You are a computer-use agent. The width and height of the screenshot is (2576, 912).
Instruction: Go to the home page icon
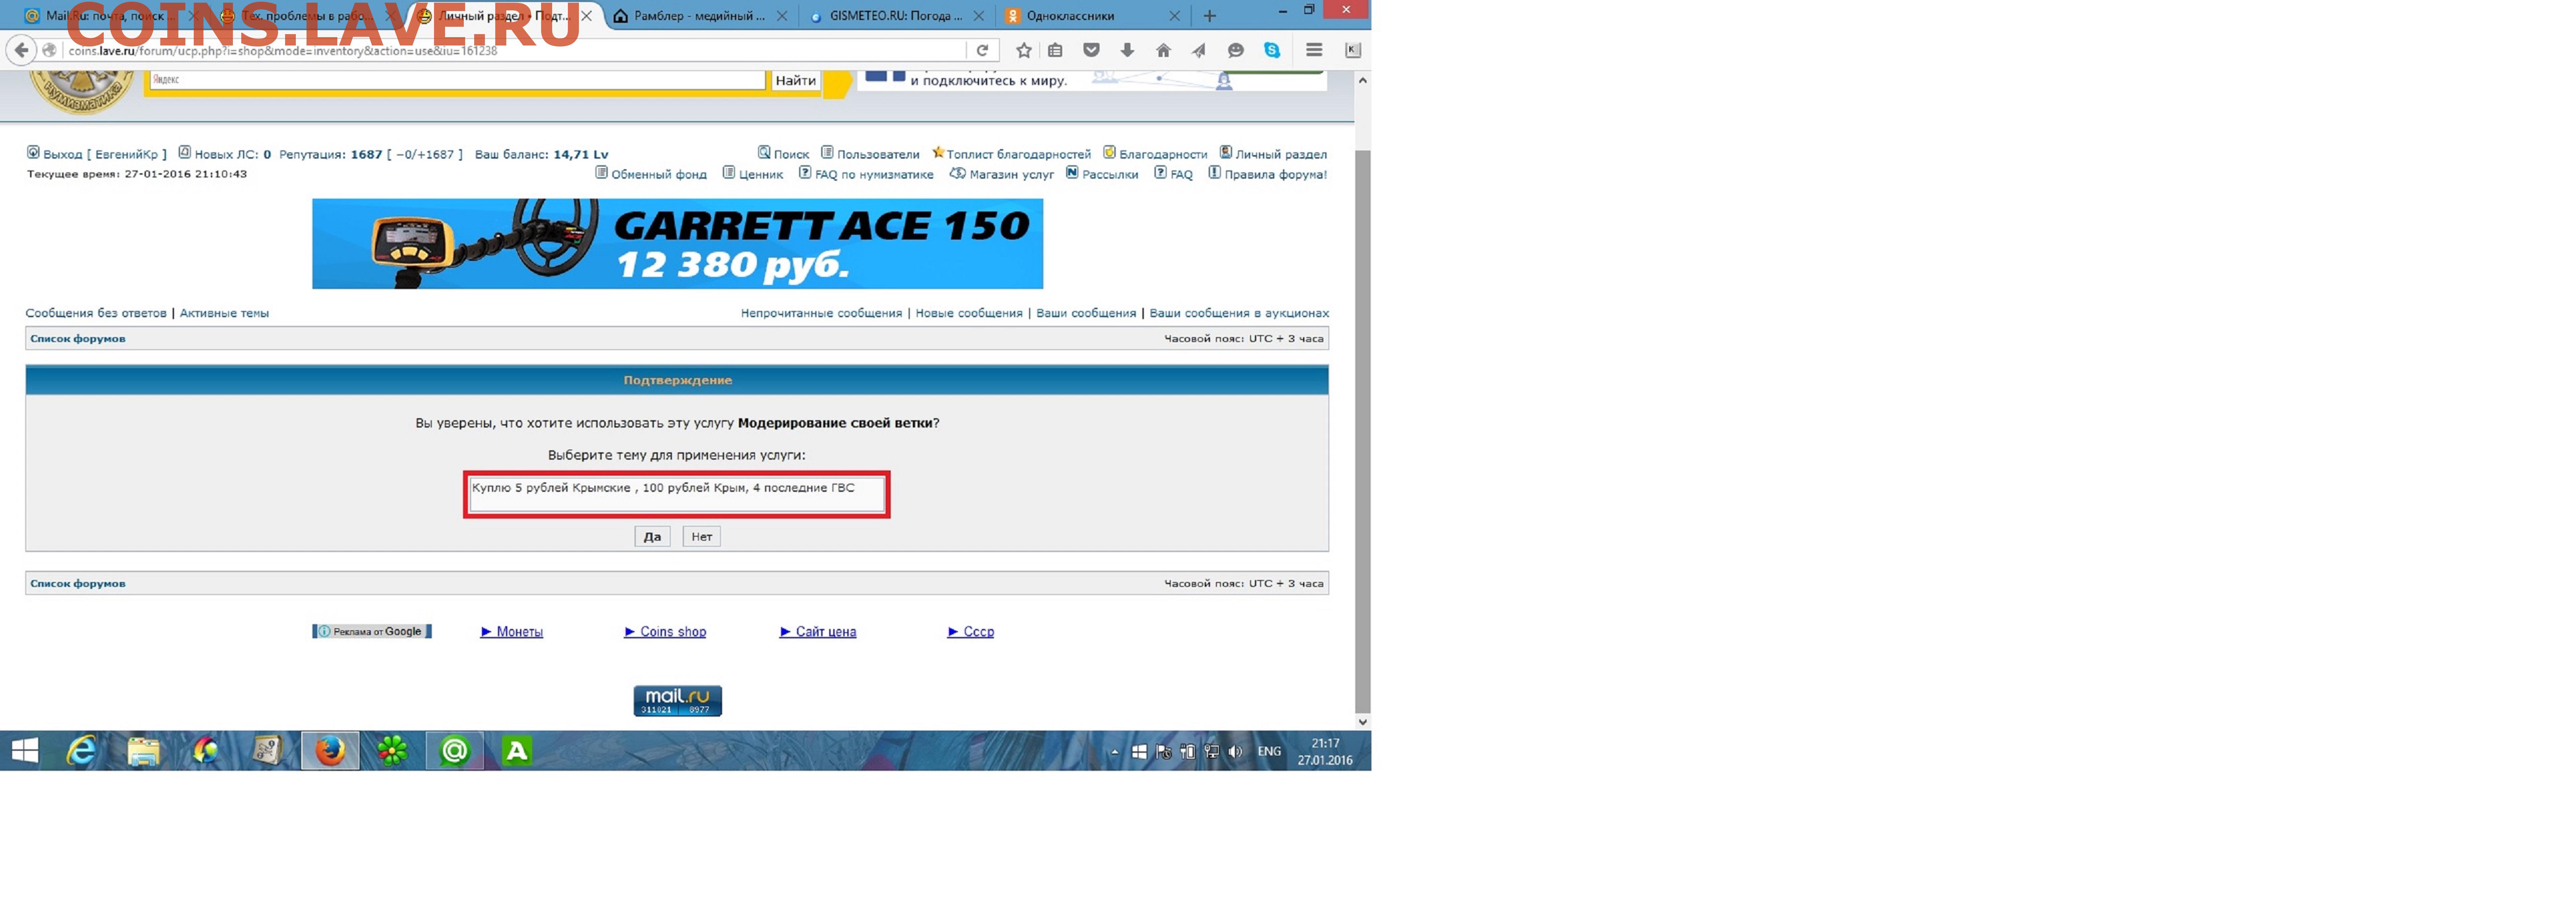(1163, 50)
